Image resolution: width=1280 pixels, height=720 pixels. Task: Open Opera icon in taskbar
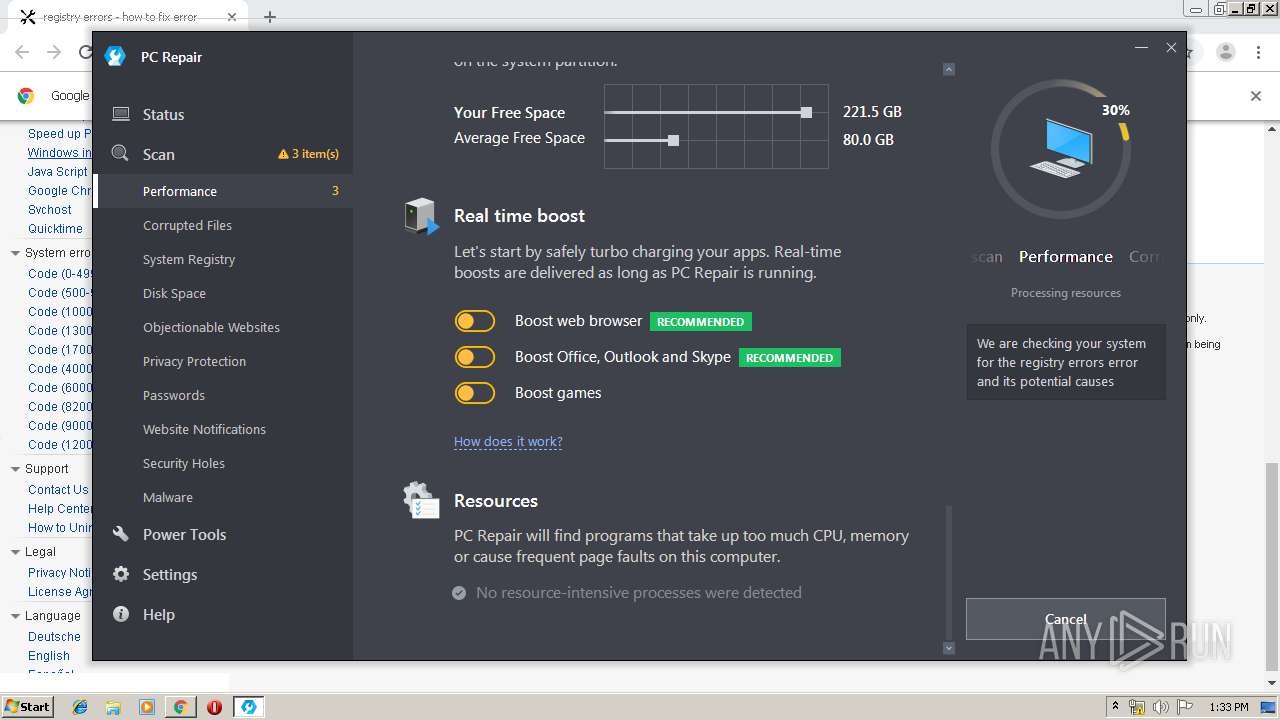[x=214, y=707]
